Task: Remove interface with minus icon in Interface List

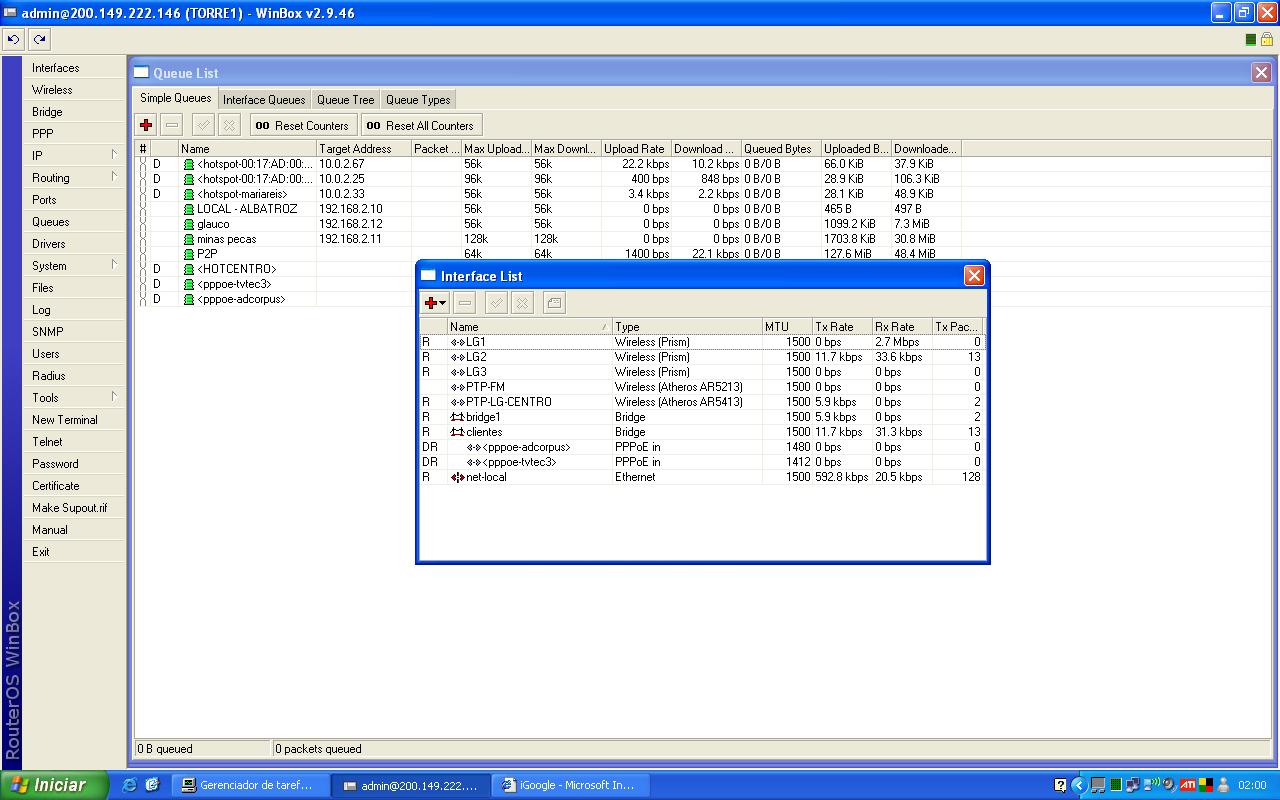Action: pyautogui.click(x=464, y=303)
